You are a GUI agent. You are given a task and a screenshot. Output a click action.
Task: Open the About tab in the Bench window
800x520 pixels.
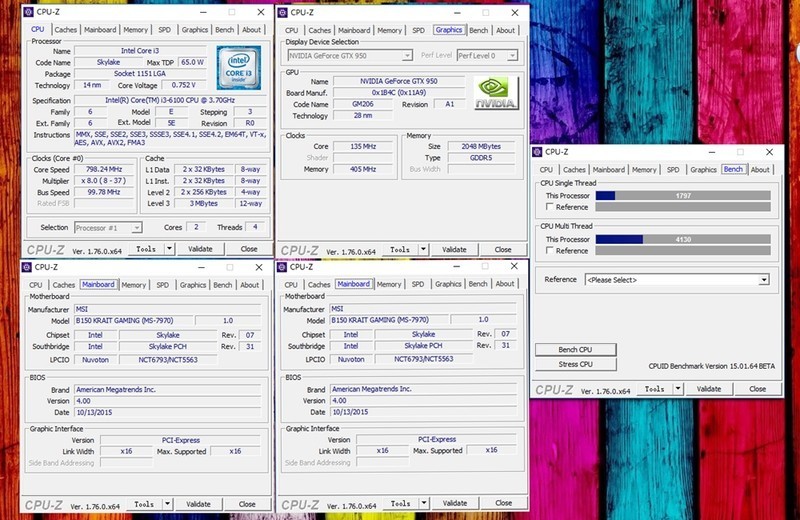(760, 170)
